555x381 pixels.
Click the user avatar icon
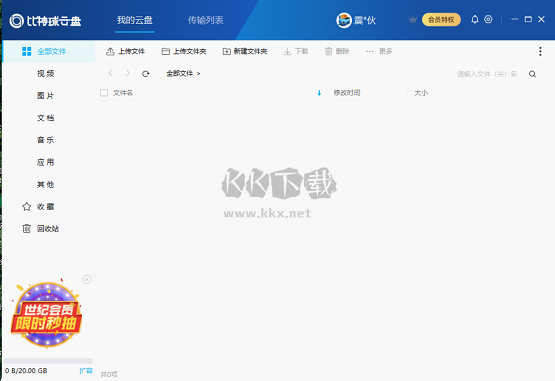[344, 20]
